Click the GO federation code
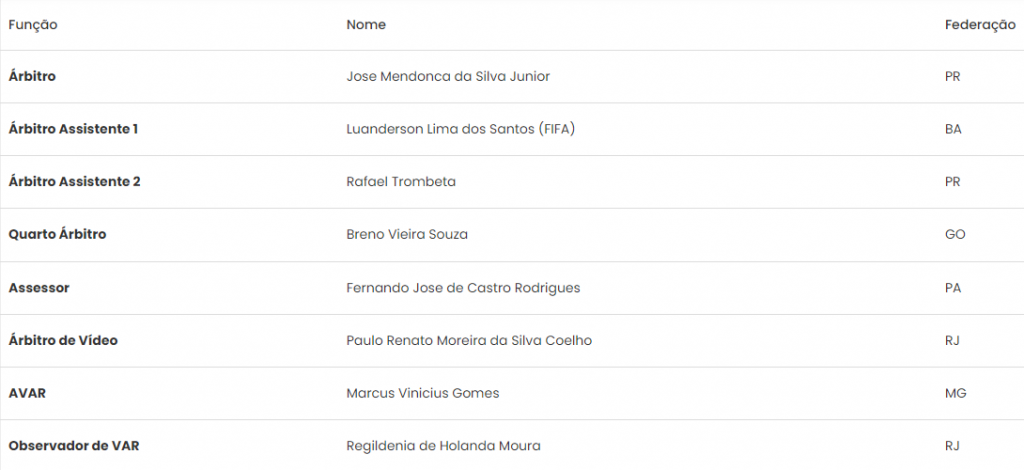The image size is (1024, 470). click(955, 235)
